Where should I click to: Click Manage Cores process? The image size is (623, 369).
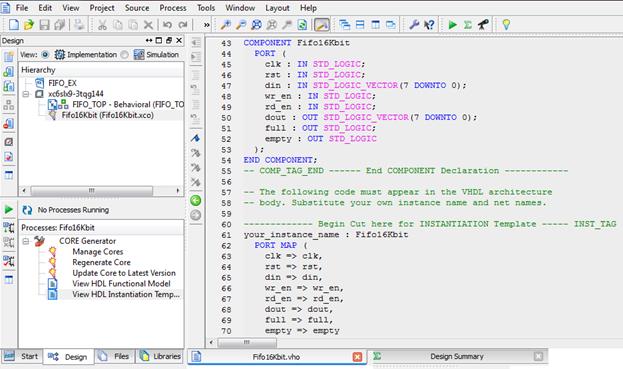tap(97, 252)
